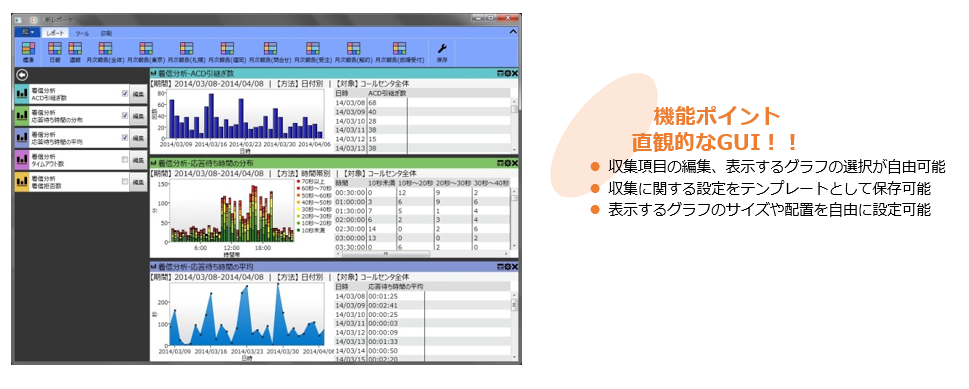
Task: Uncheck the 応答待ち時間の平均 checkbox
Action: pyautogui.click(x=125, y=138)
